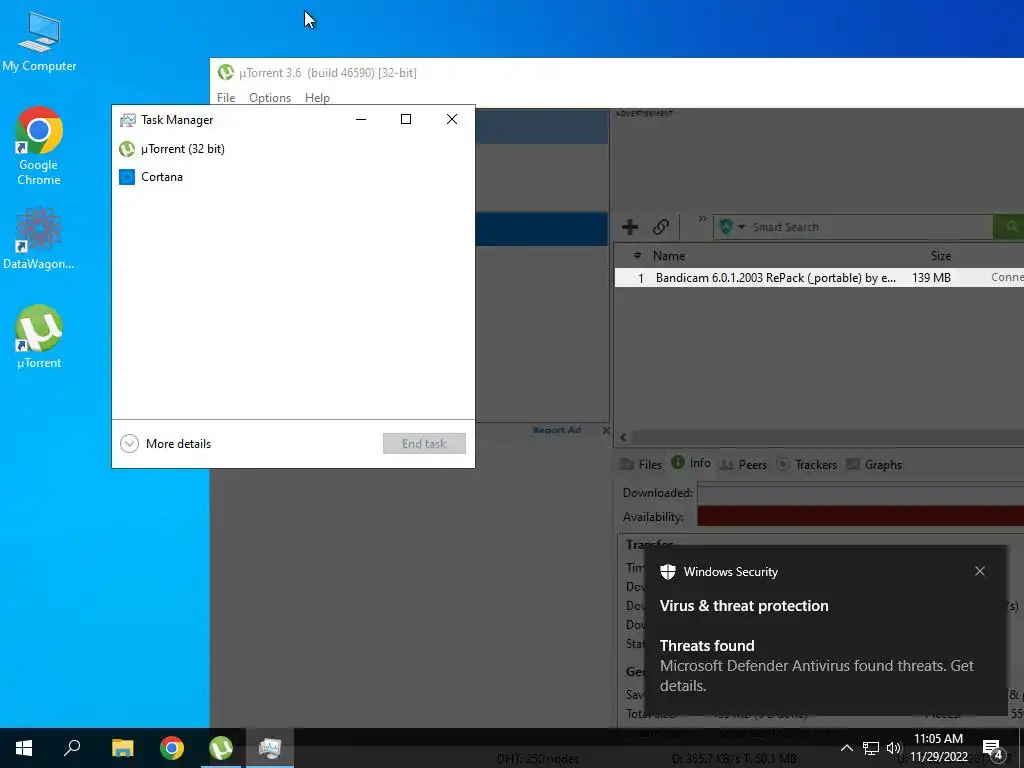
Task: Switch to the Graphs tab
Action: coord(874,464)
